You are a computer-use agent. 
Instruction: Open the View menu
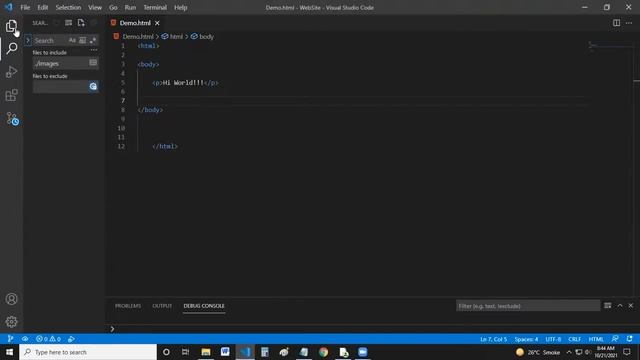pyautogui.click(x=95, y=7)
